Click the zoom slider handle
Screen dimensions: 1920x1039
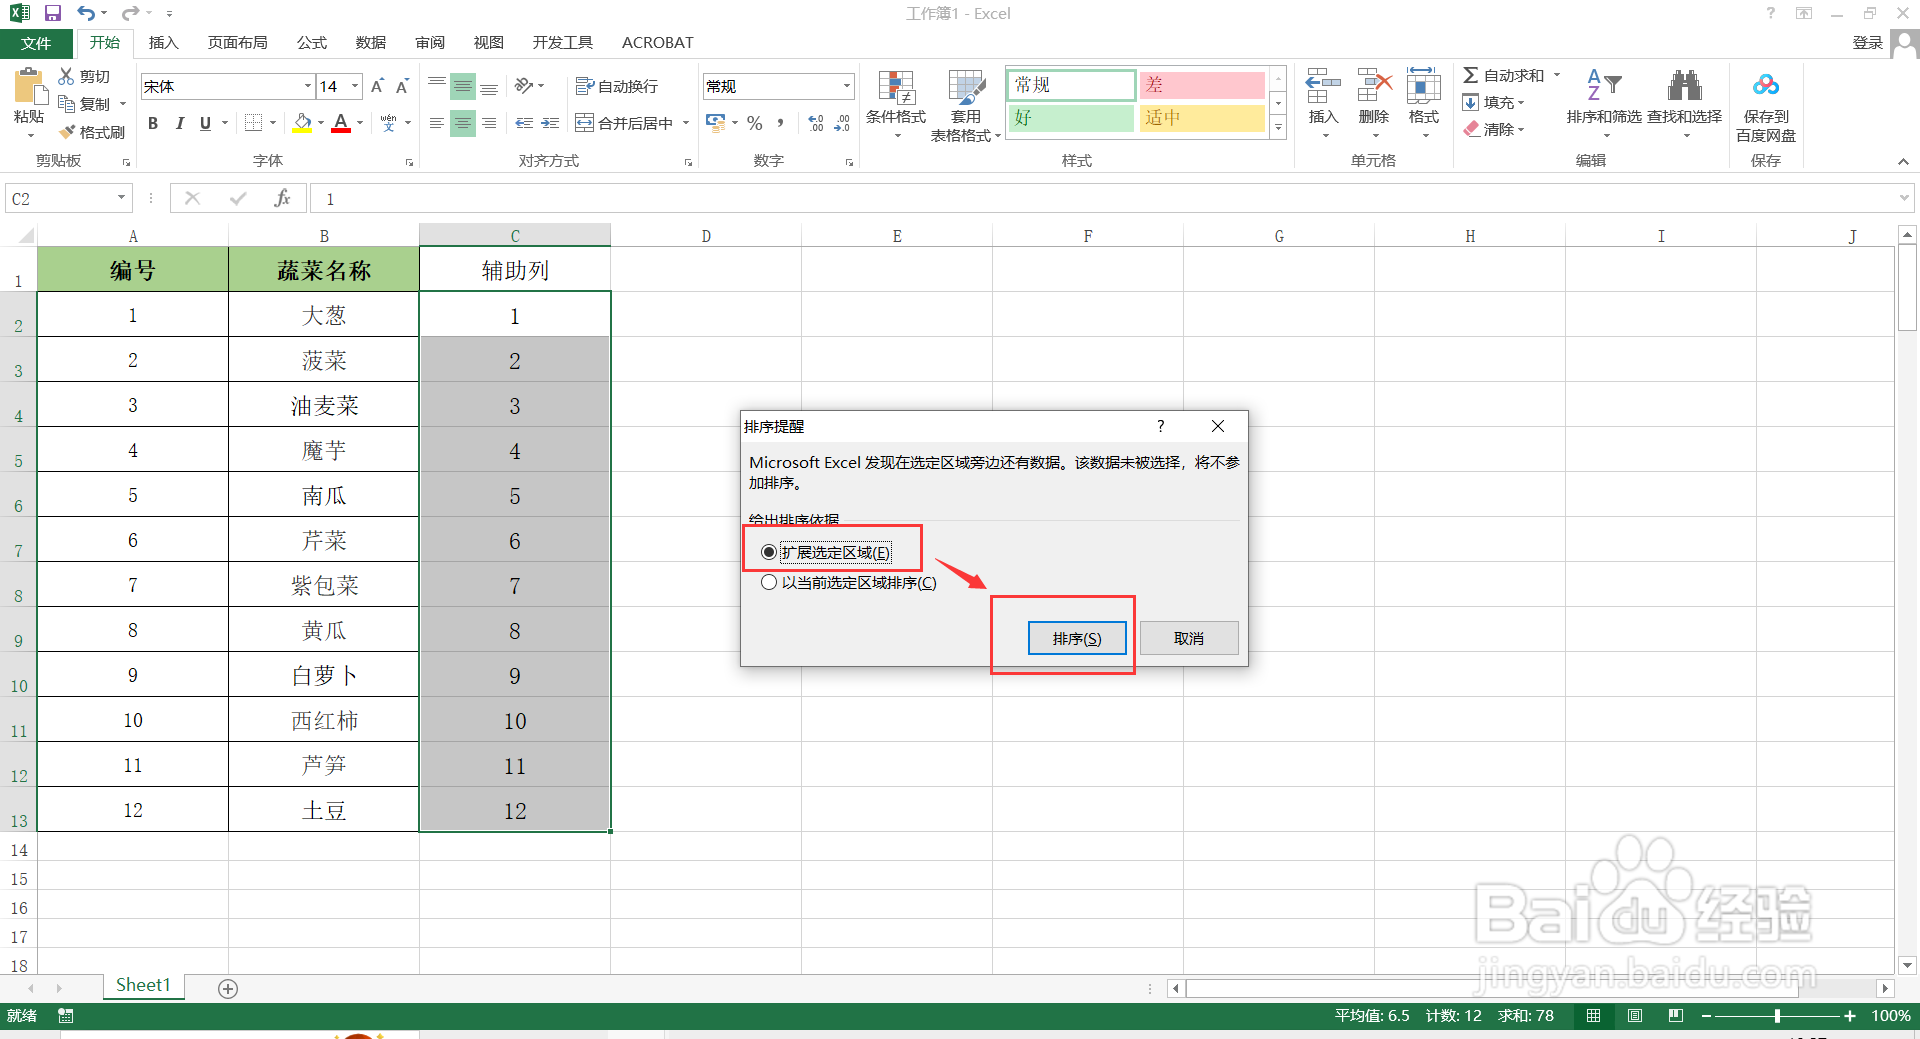coord(1777,1016)
